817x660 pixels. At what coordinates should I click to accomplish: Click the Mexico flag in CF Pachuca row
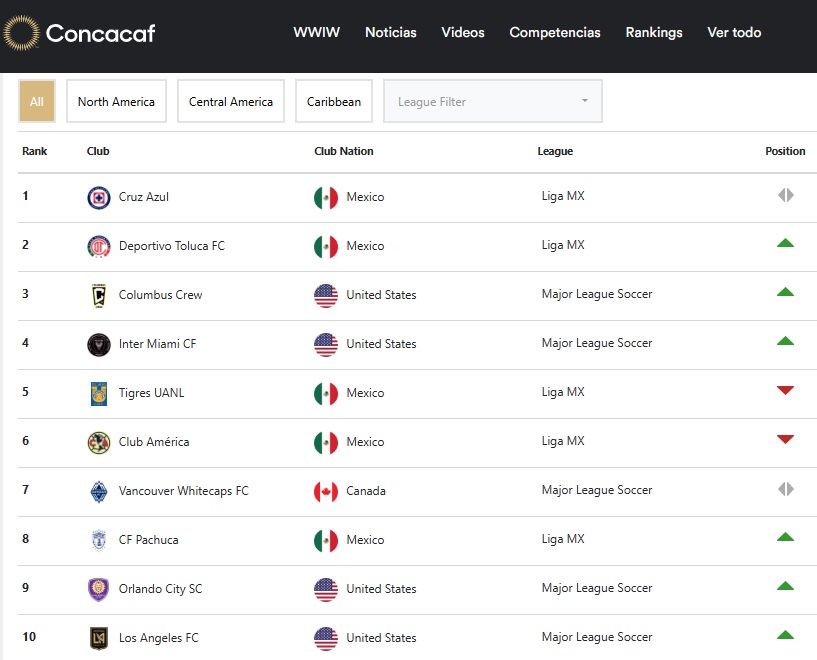[326, 541]
